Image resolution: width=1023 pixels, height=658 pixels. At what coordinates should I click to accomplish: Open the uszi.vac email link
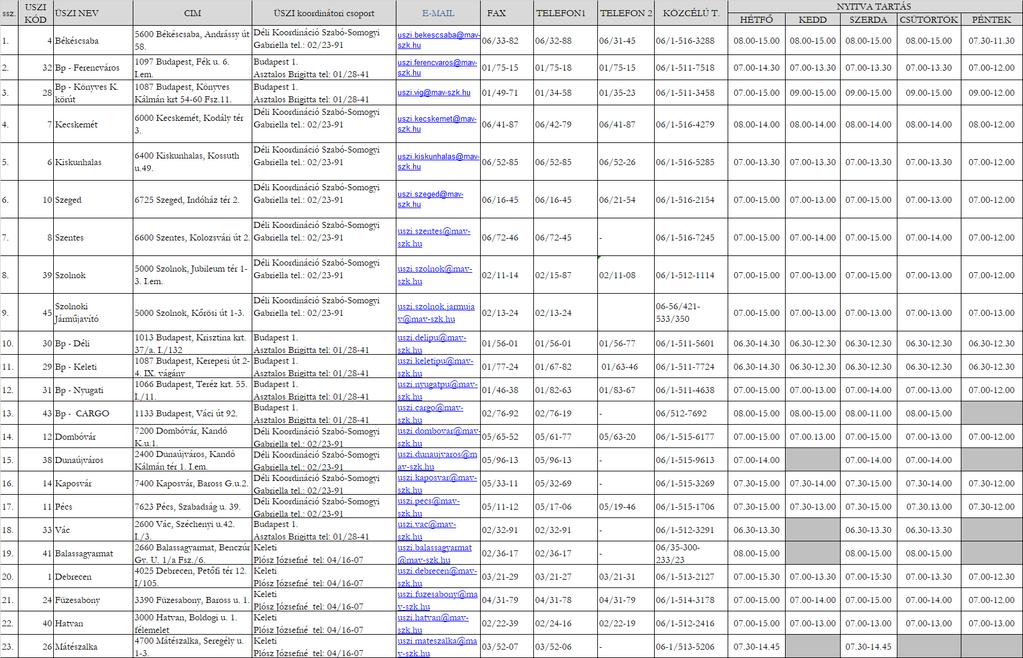(427, 530)
